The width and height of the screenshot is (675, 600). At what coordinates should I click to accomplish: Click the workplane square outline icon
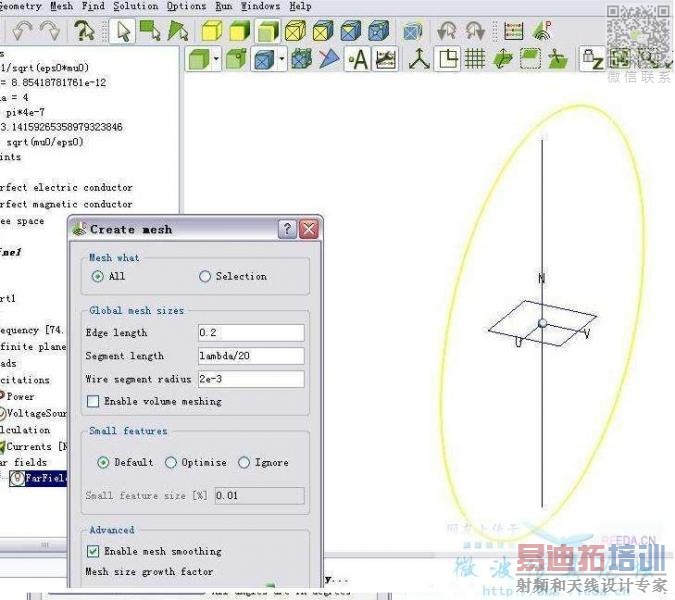(448, 59)
